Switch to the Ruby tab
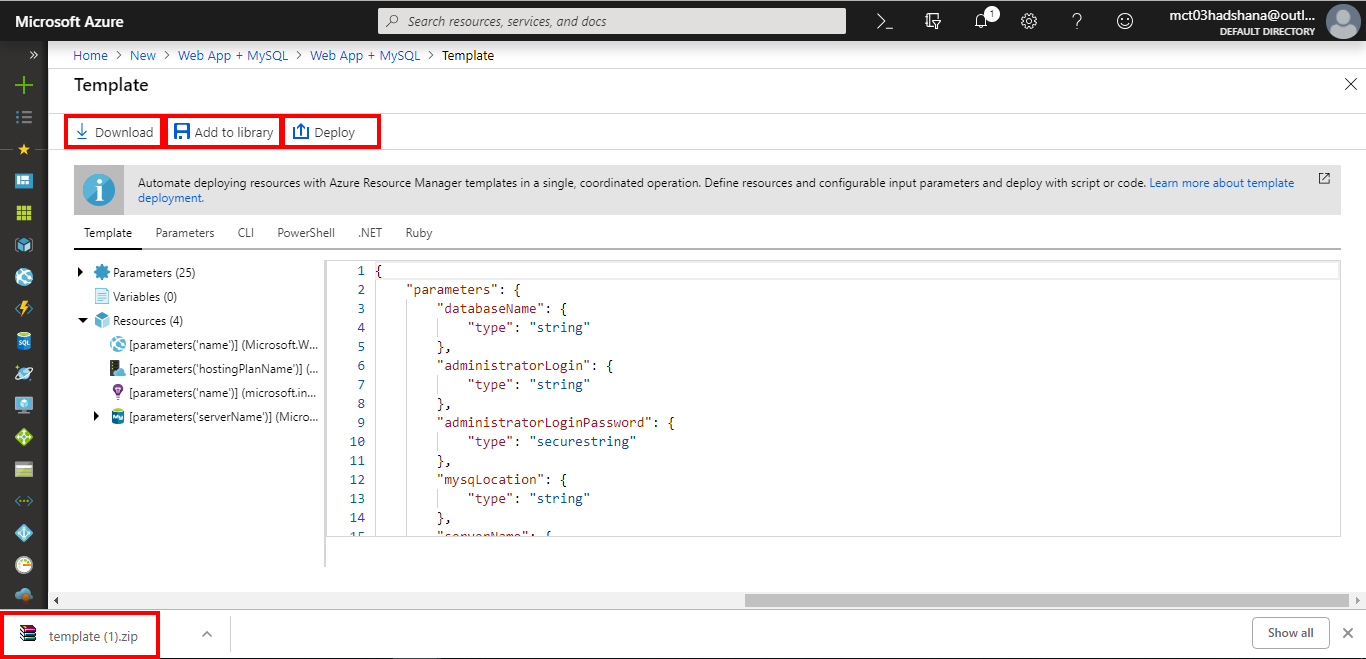 pos(419,233)
